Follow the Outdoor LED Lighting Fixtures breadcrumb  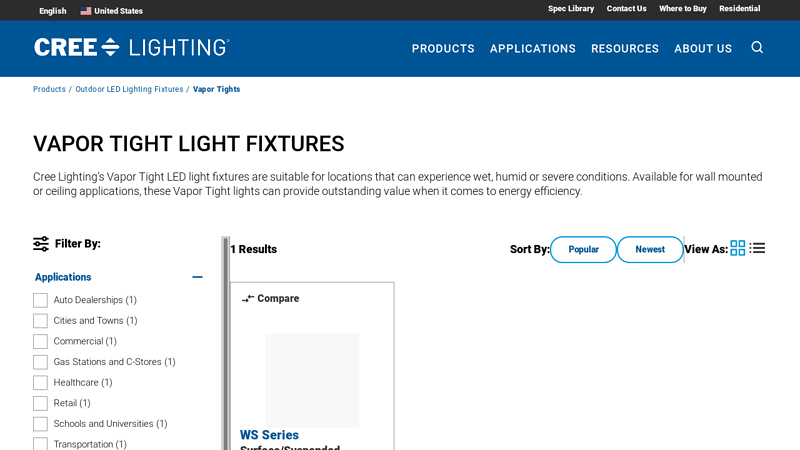coord(129,89)
